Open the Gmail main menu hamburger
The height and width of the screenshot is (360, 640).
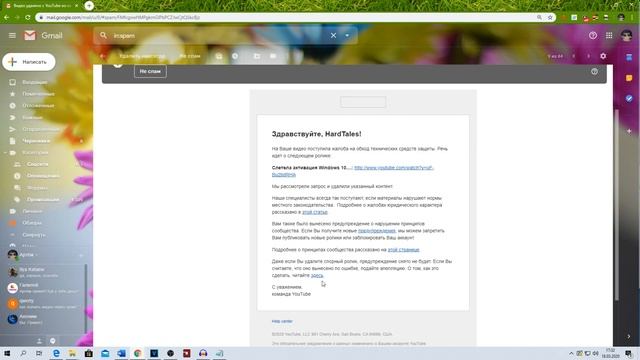click(12, 36)
